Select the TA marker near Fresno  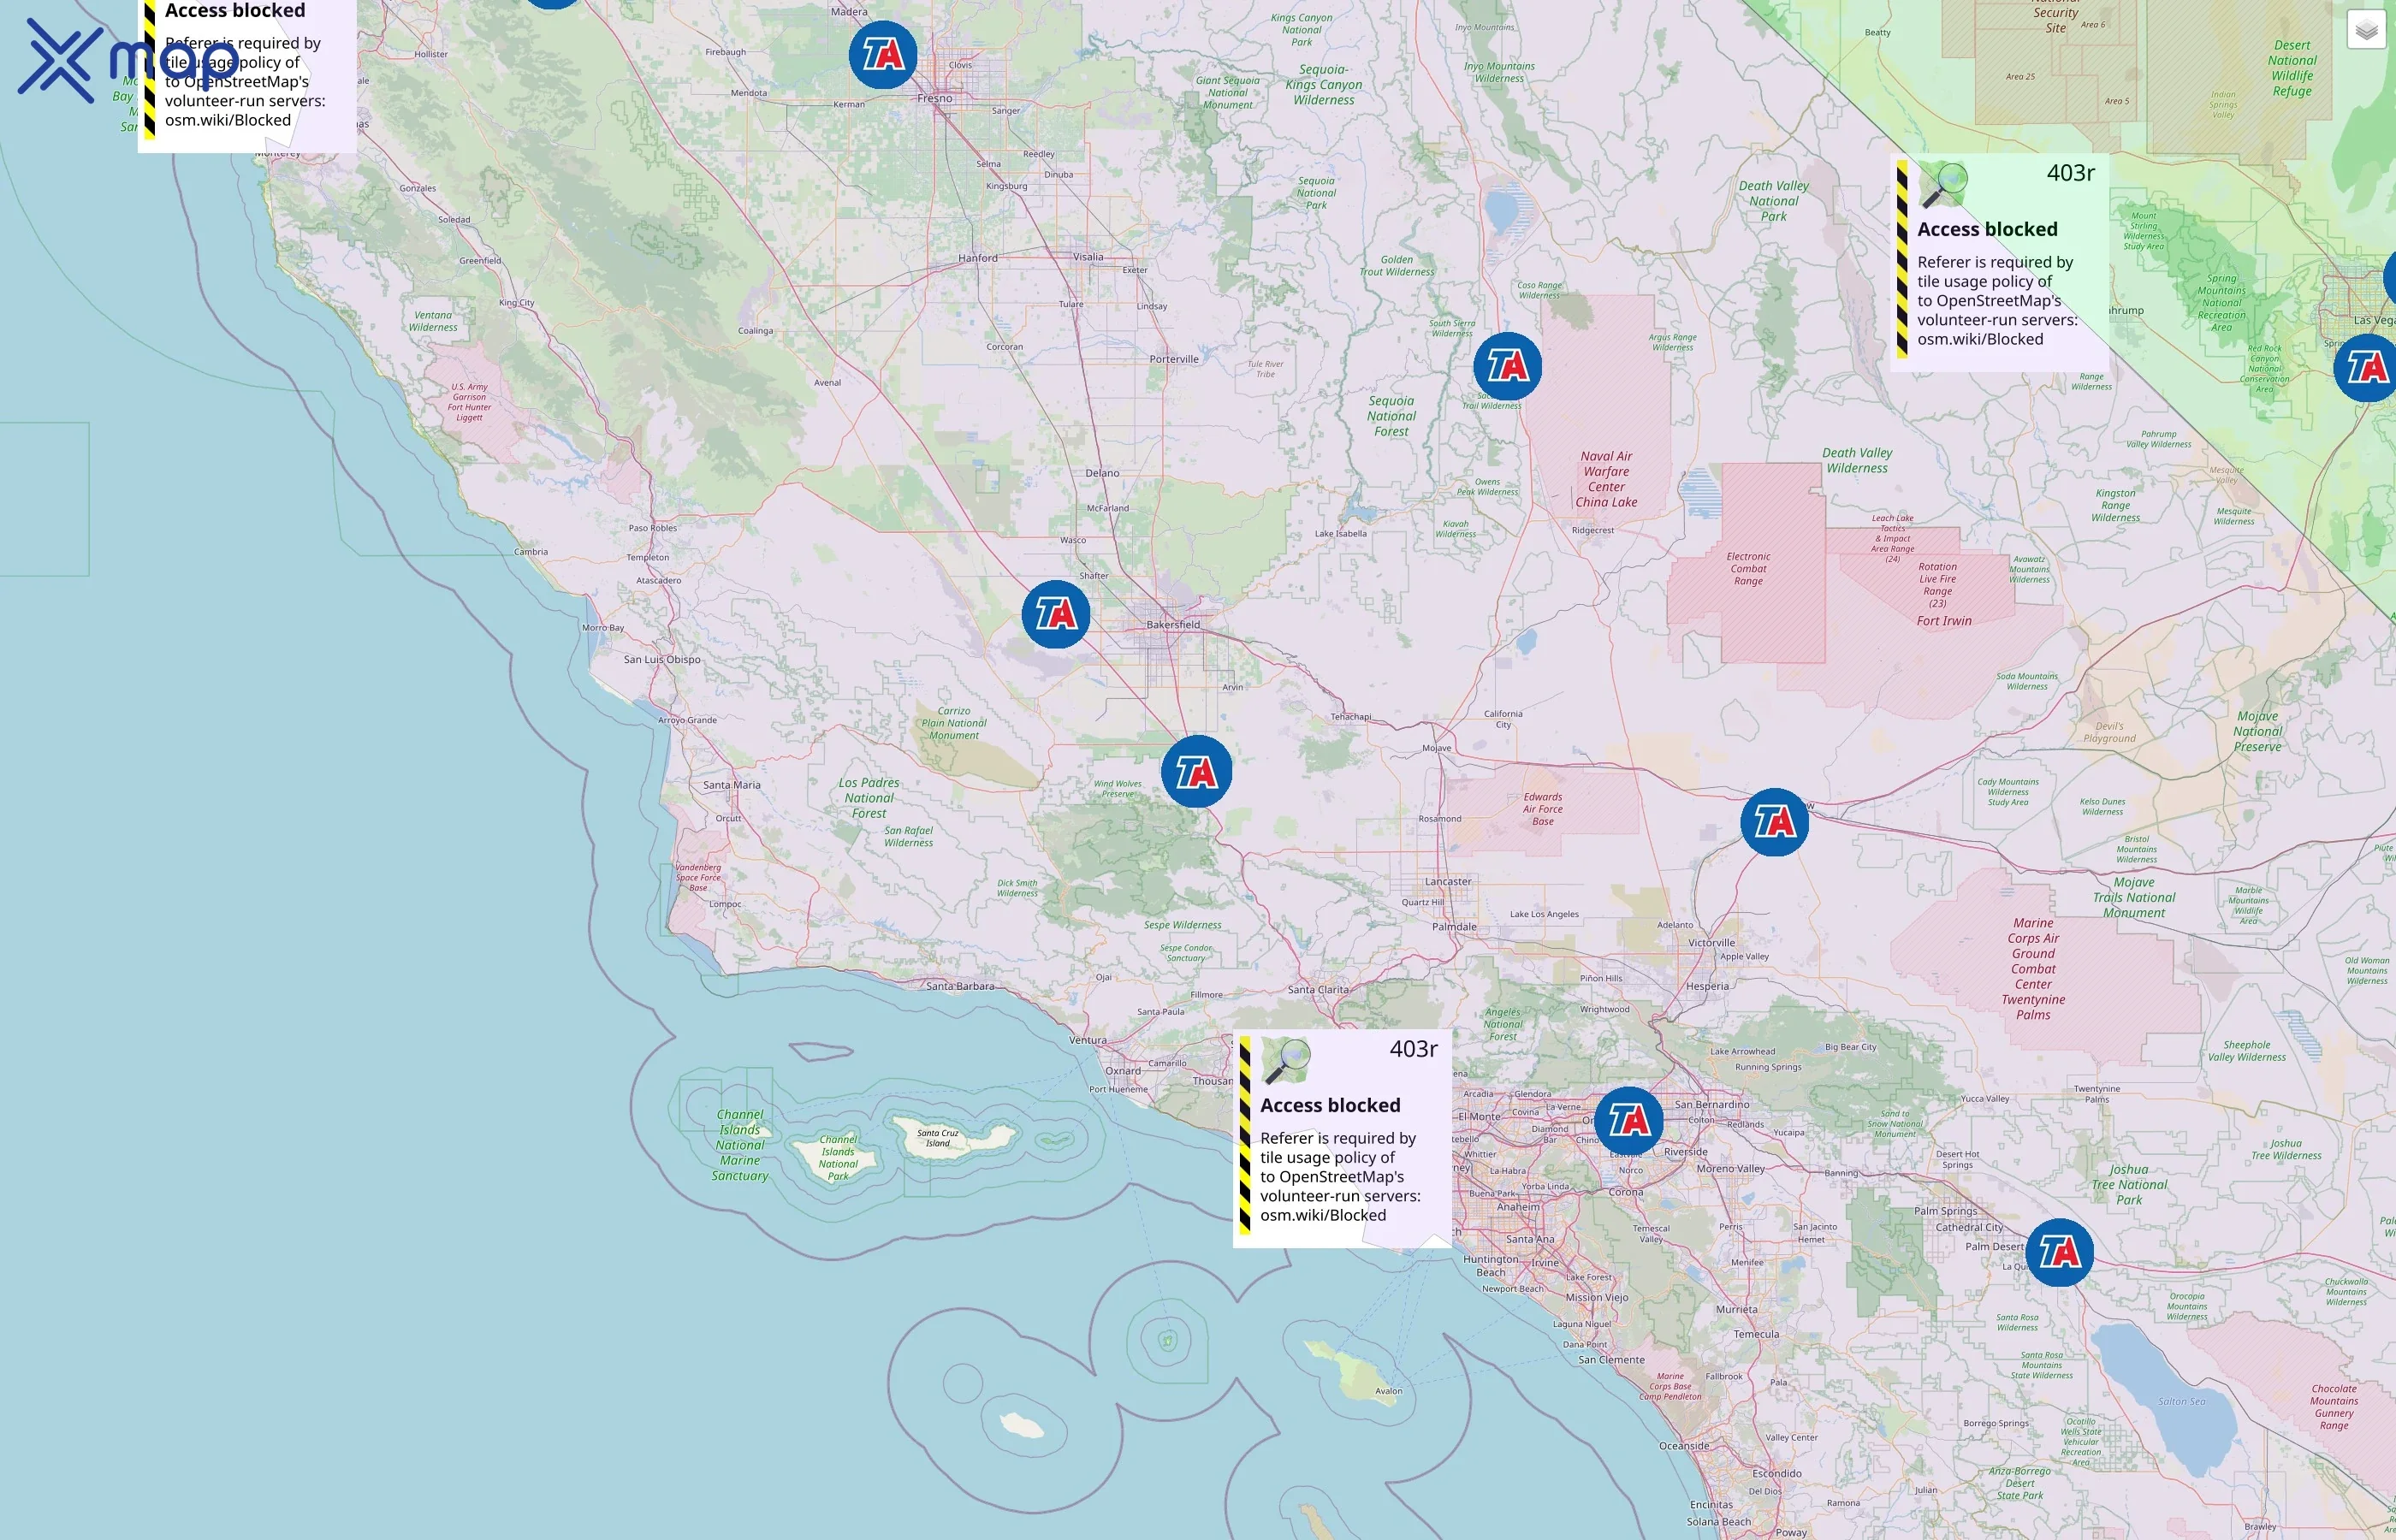pos(883,55)
